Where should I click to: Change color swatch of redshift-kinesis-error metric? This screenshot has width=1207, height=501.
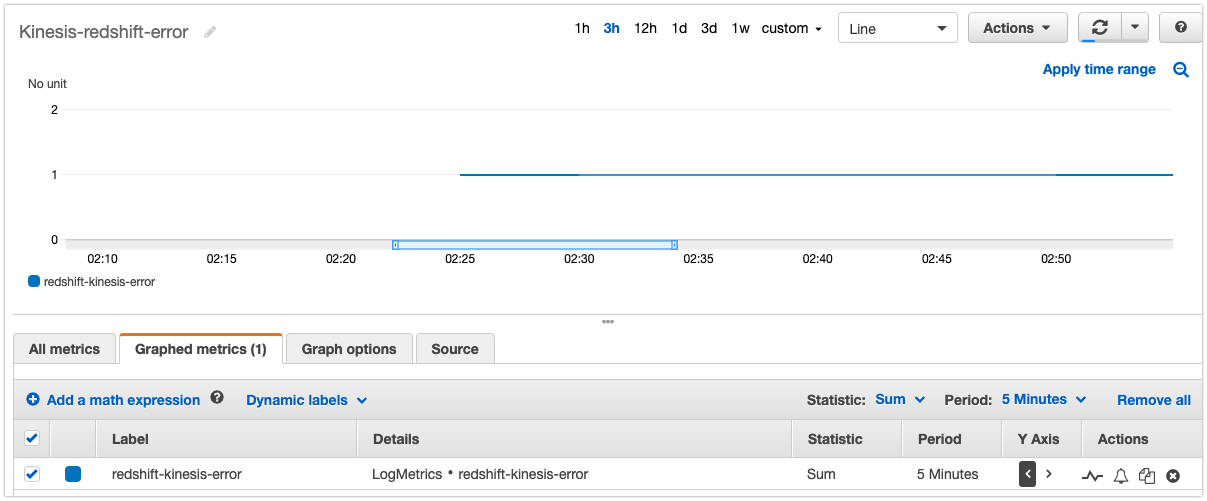tap(73, 474)
